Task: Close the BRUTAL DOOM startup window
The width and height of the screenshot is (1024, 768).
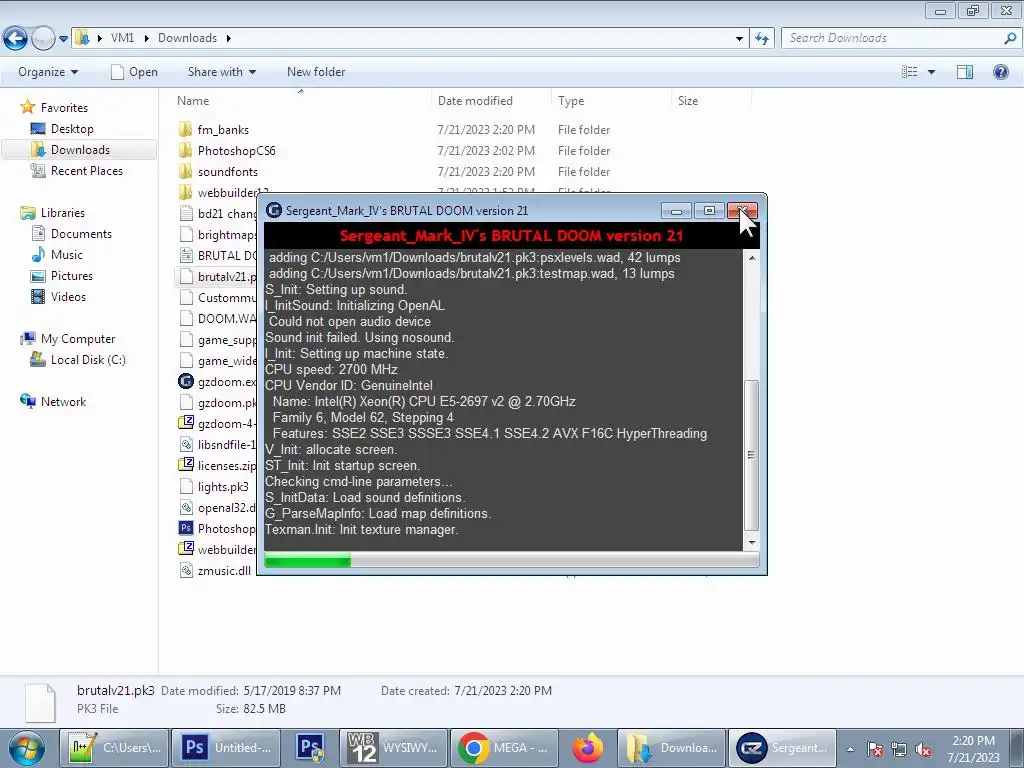Action: pyautogui.click(x=743, y=210)
